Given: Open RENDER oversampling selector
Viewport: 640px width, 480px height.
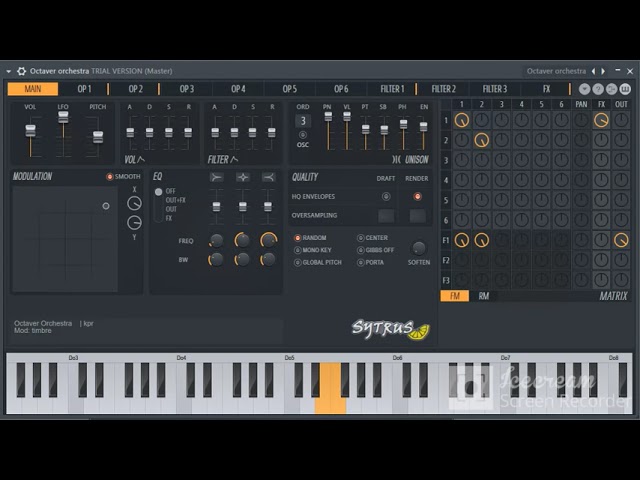Looking at the screenshot, I should click(417, 216).
